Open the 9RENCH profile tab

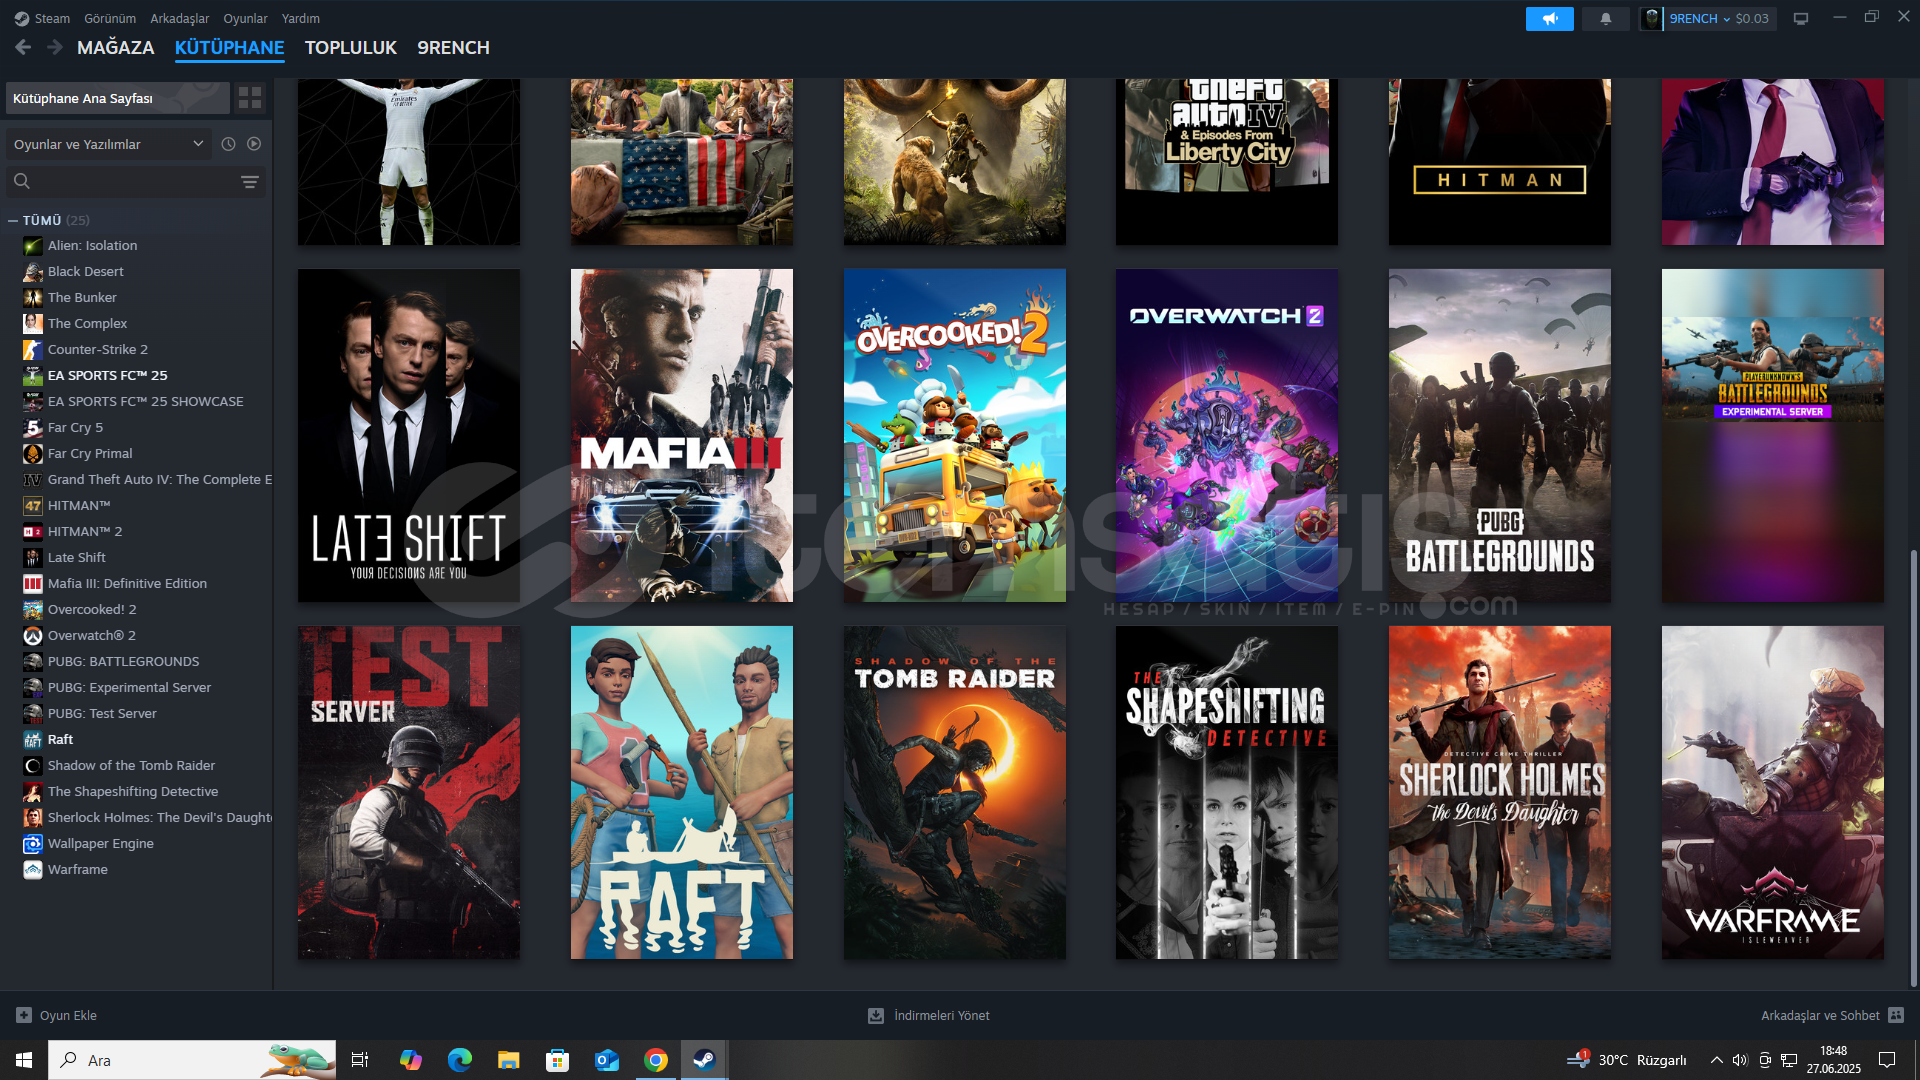click(x=453, y=47)
